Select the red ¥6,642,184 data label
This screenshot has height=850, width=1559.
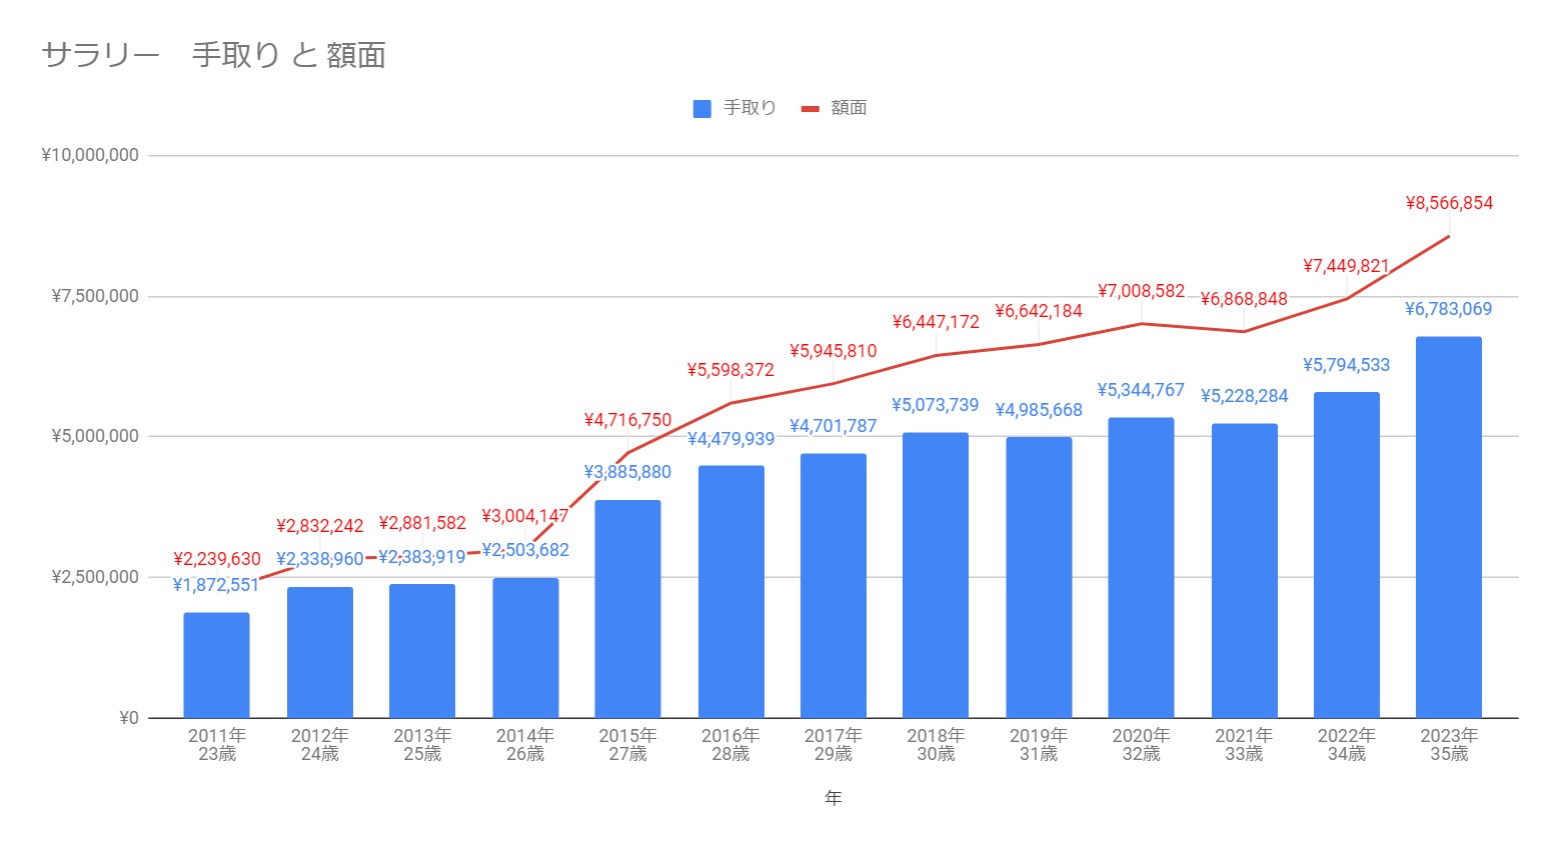coord(1039,311)
